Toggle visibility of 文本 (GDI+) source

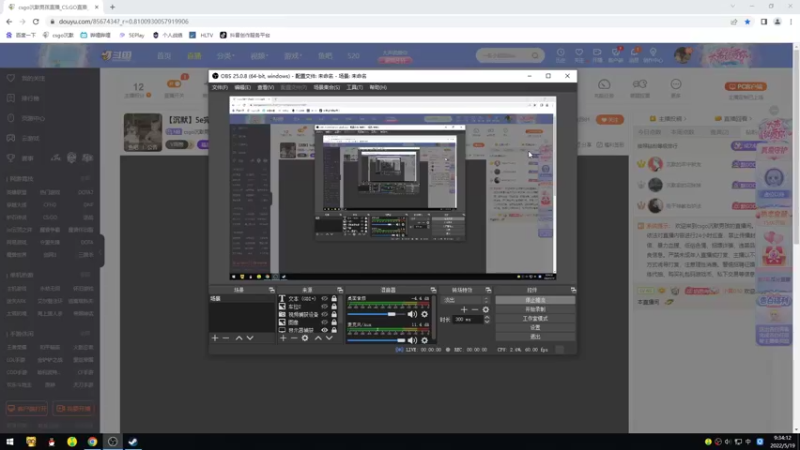(x=324, y=298)
